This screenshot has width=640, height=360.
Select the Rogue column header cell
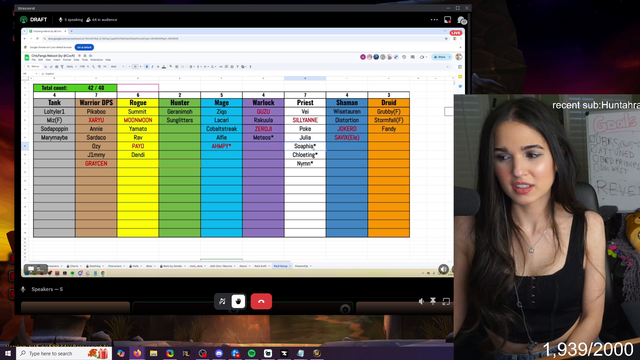tap(138, 103)
